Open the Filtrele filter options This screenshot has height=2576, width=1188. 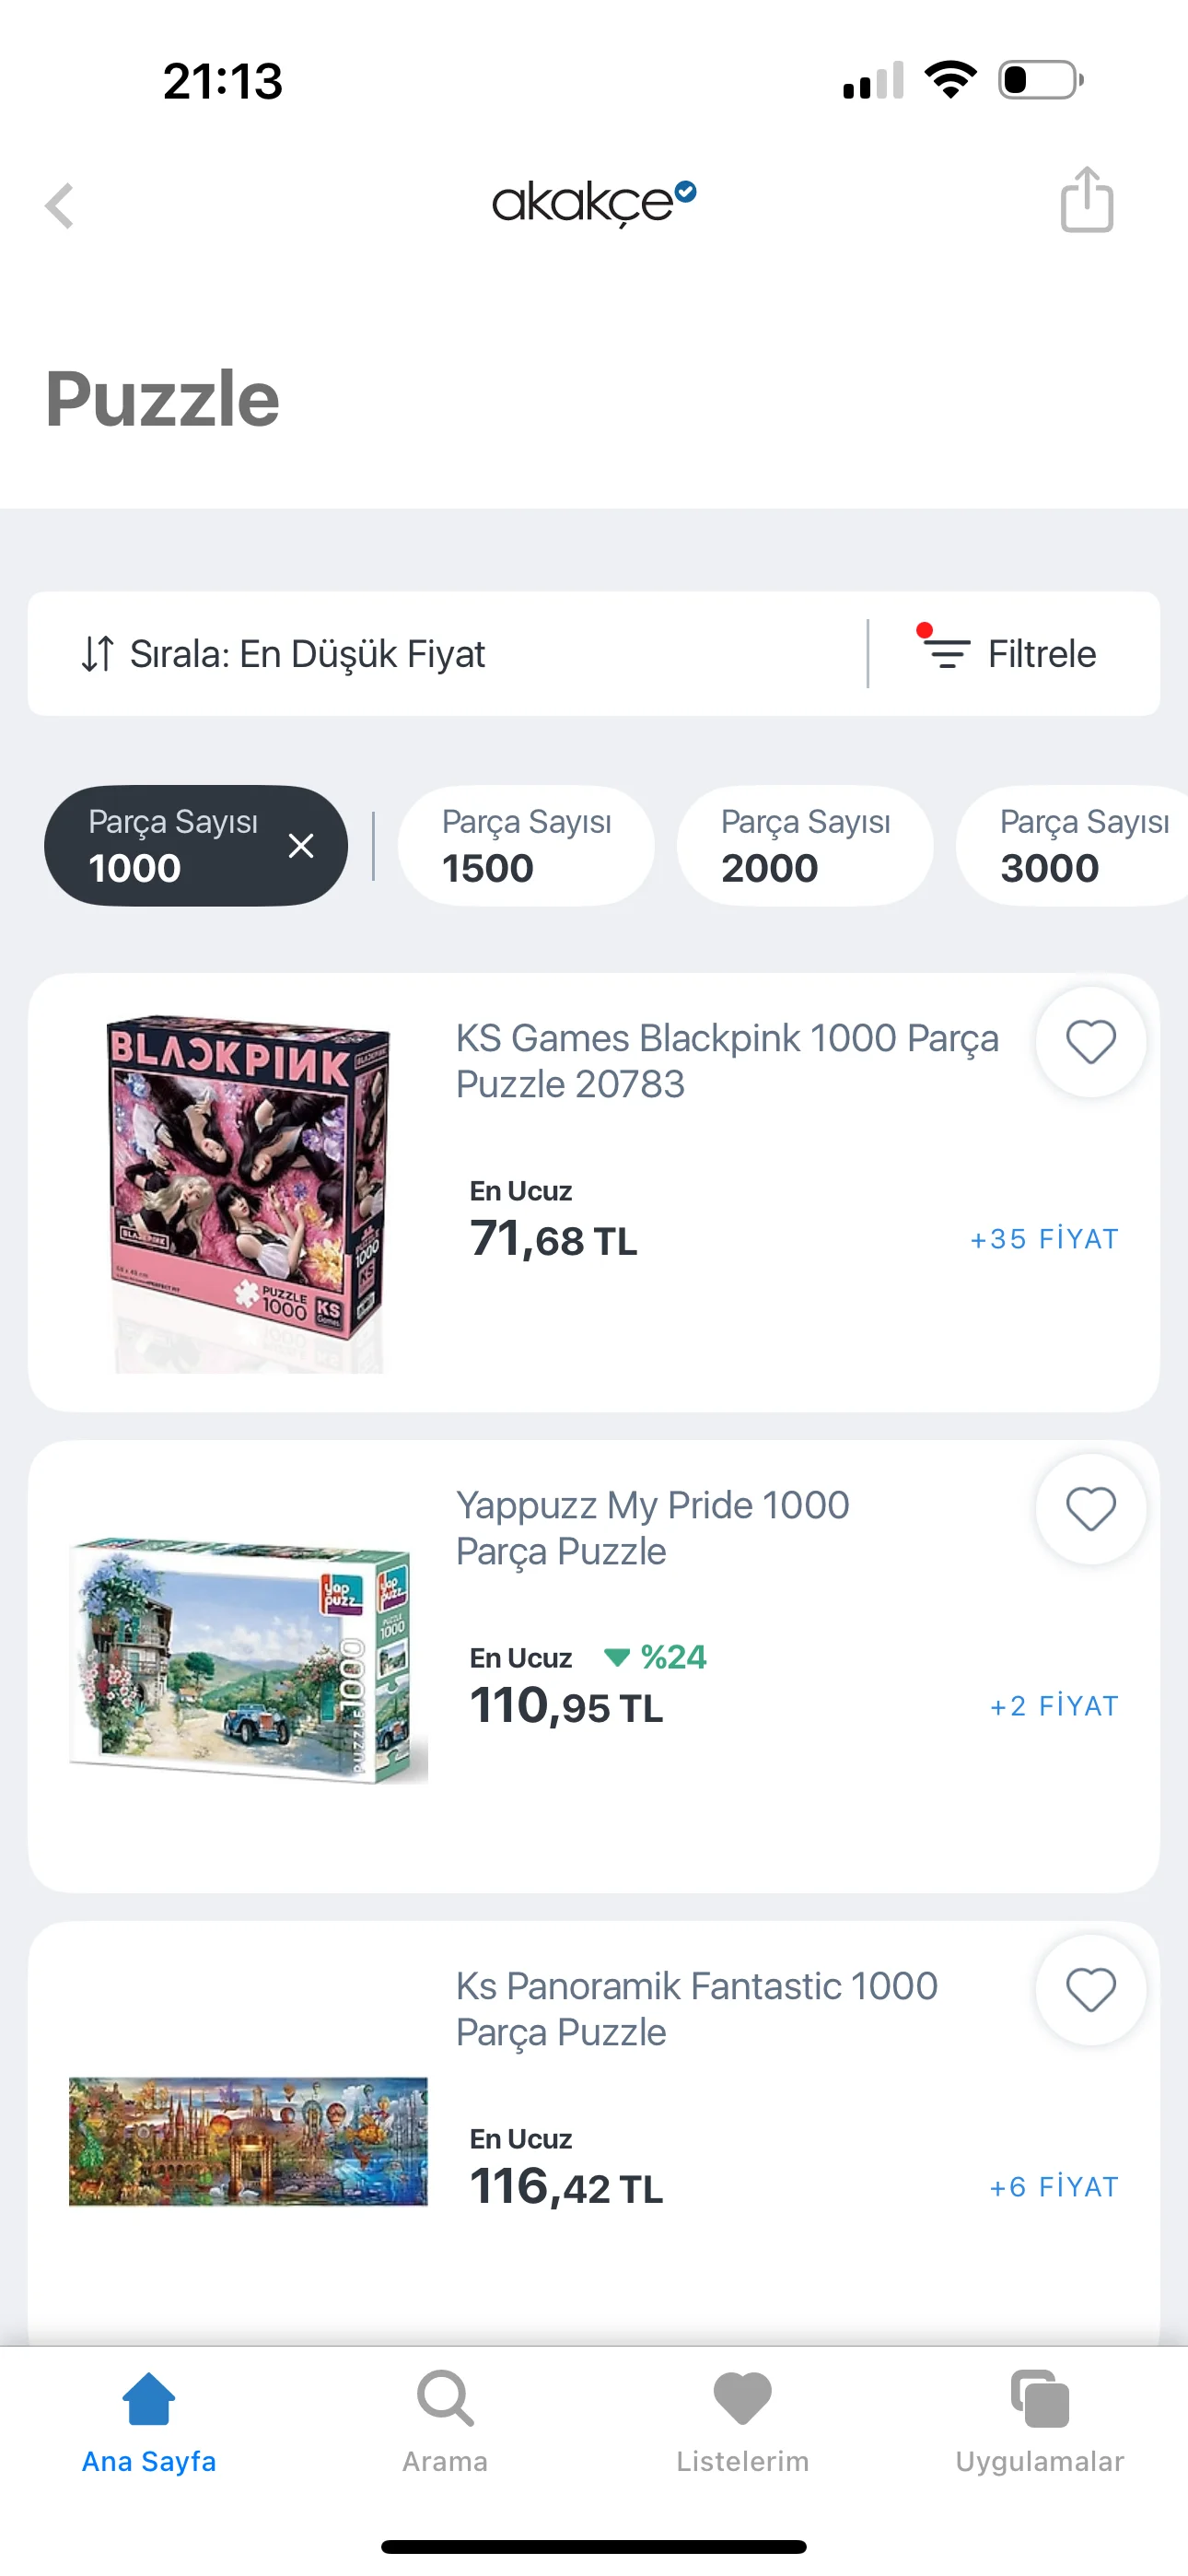[x=1012, y=654]
